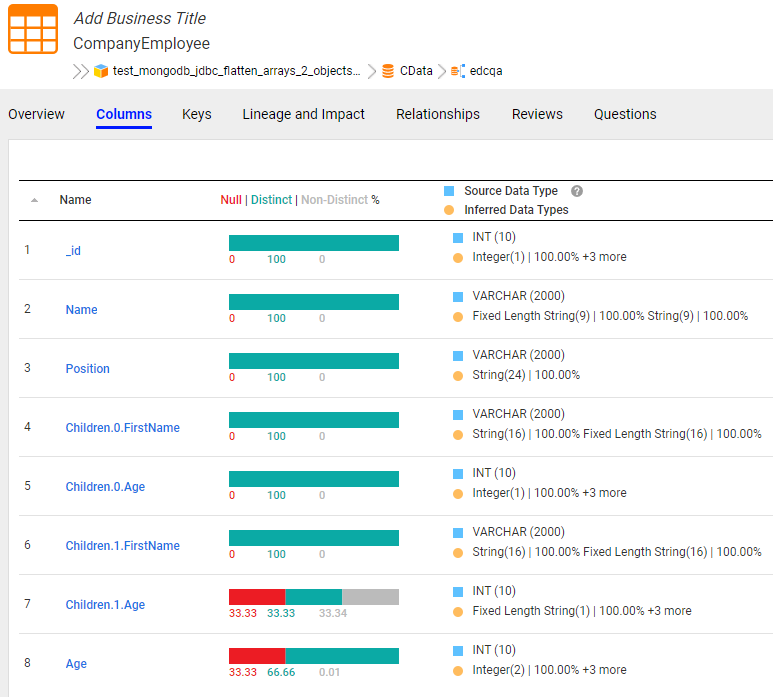The width and height of the screenshot is (773, 697).
Task: Click the _id row profile bar
Action: coord(314,243)
